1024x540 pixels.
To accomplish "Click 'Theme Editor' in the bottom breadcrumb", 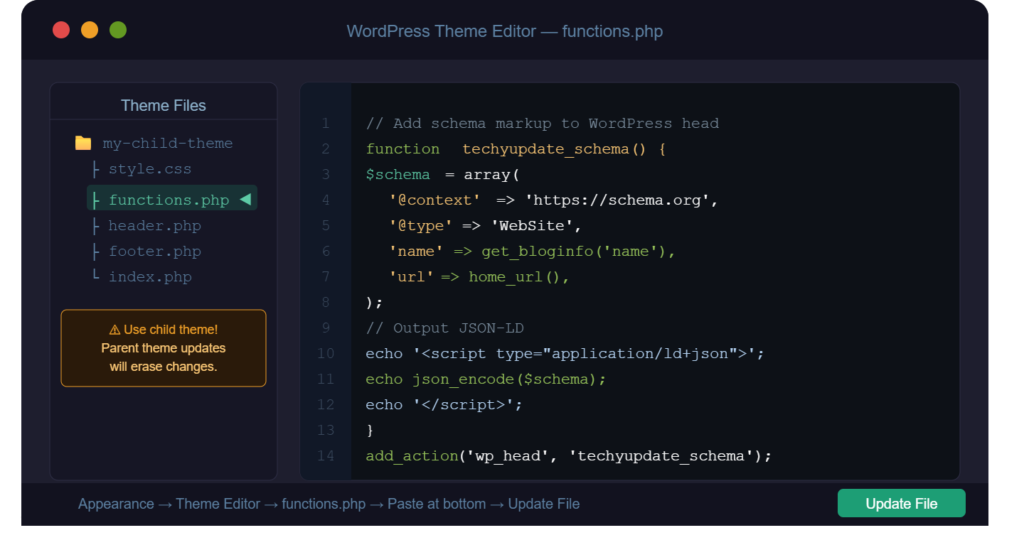I will pyautogui.click(x=217, y=504).
